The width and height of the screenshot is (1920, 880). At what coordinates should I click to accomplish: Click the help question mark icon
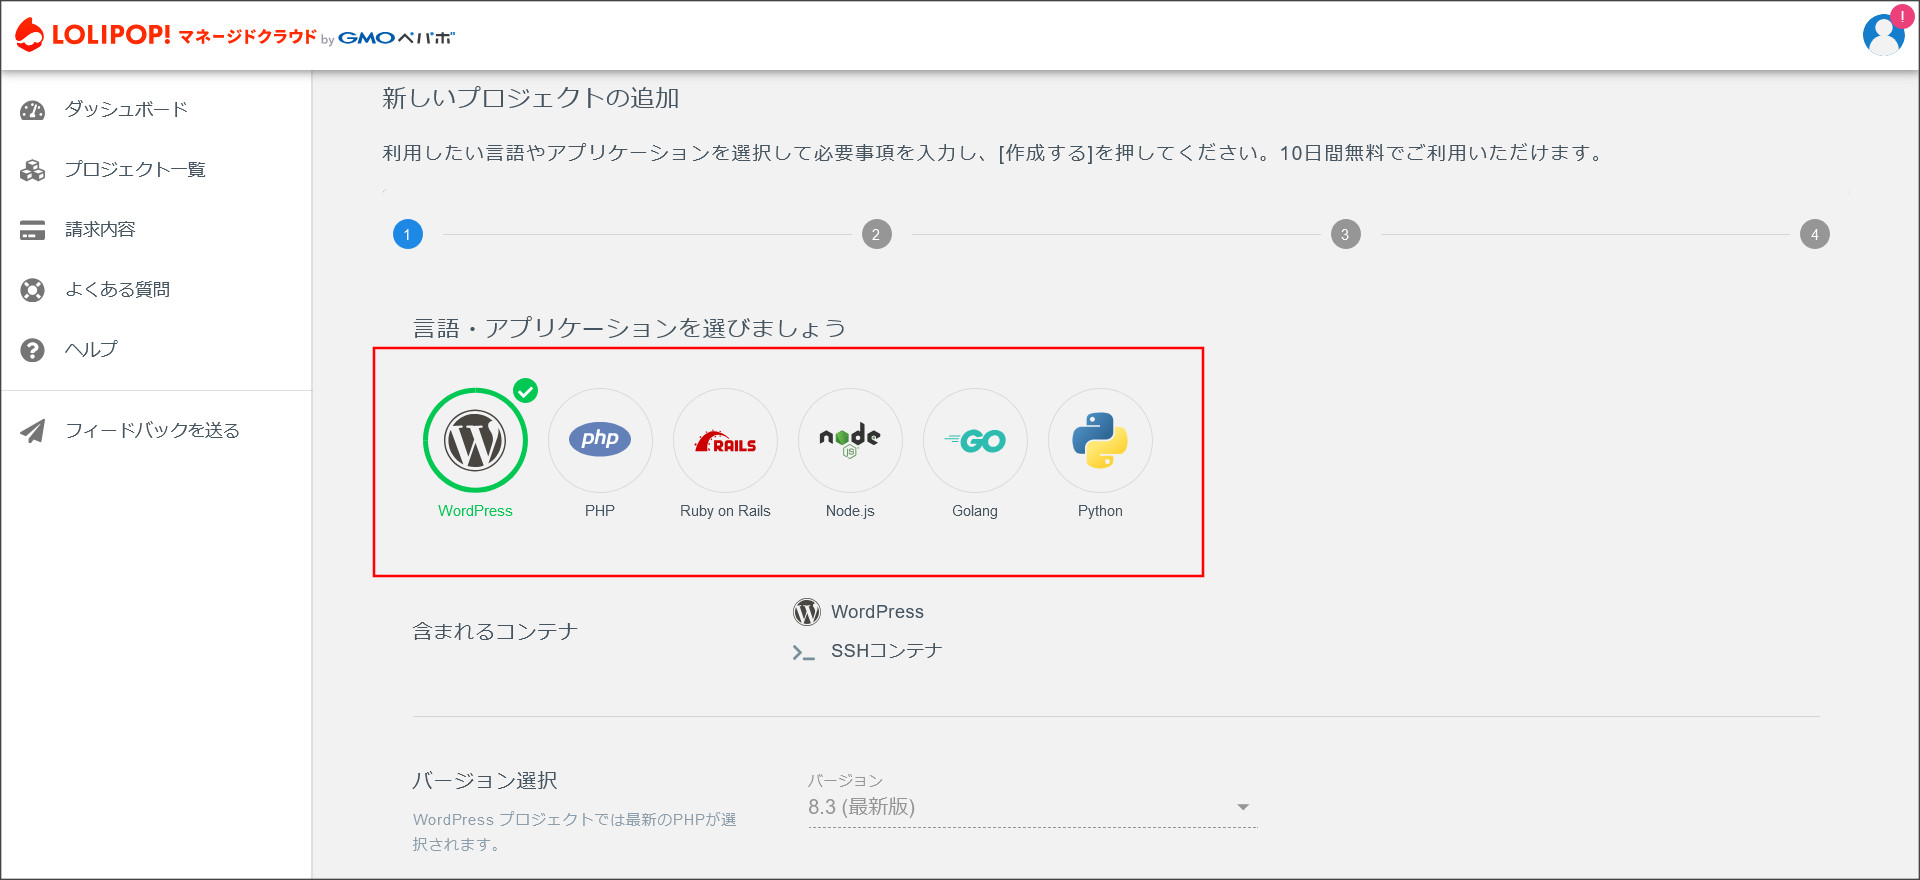33,350
